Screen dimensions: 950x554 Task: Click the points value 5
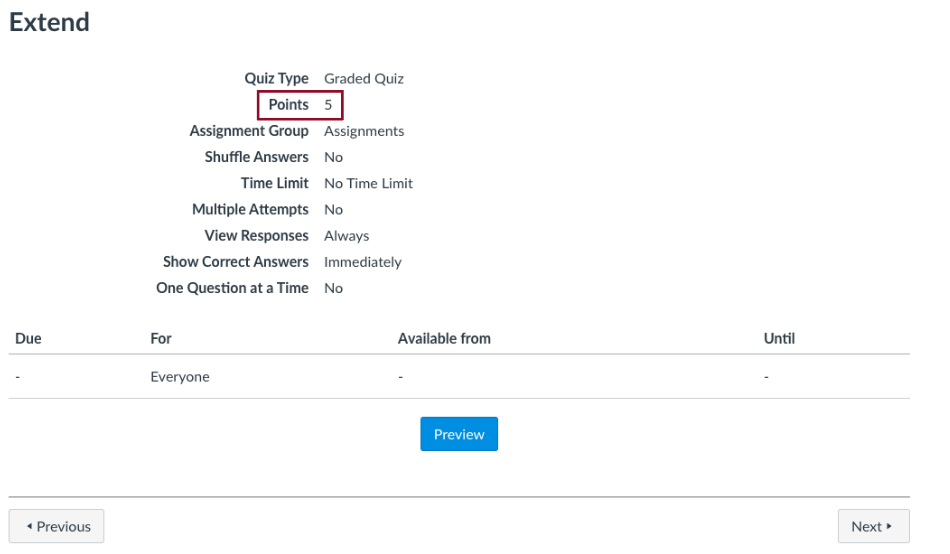[328, 105]
